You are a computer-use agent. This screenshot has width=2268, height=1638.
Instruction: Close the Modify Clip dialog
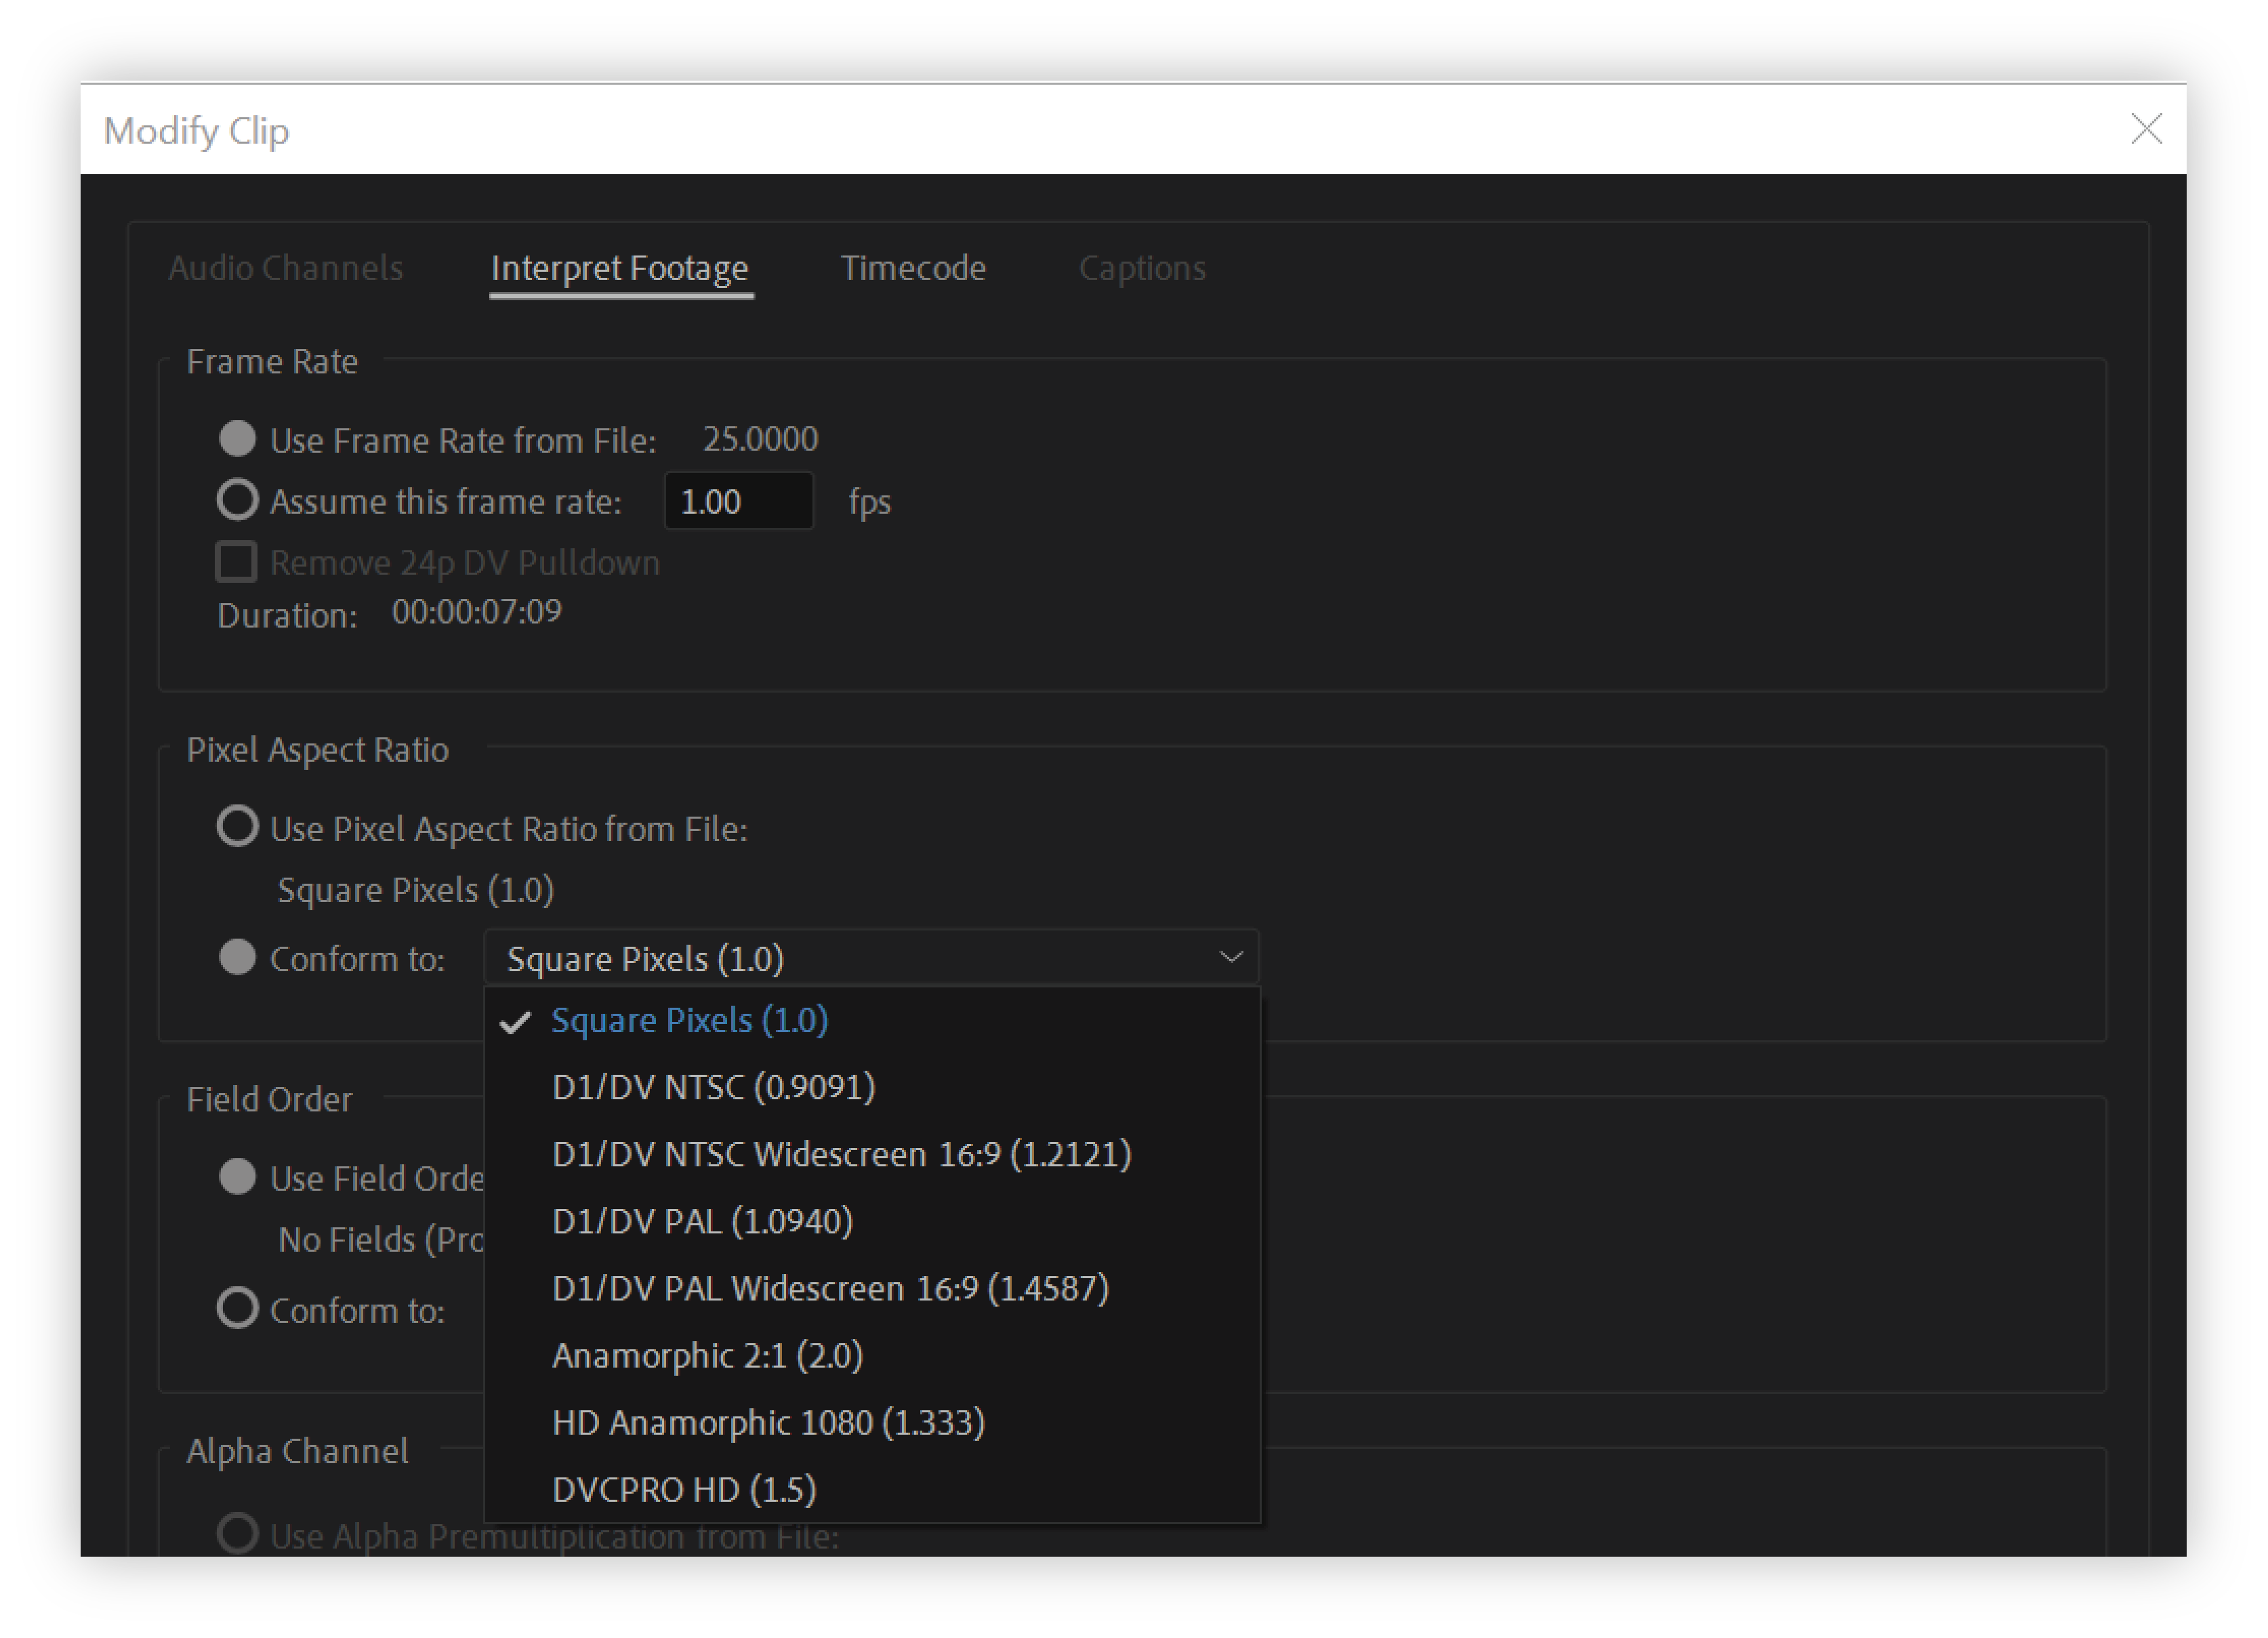pyautogui.click(x=2146, y=129)
